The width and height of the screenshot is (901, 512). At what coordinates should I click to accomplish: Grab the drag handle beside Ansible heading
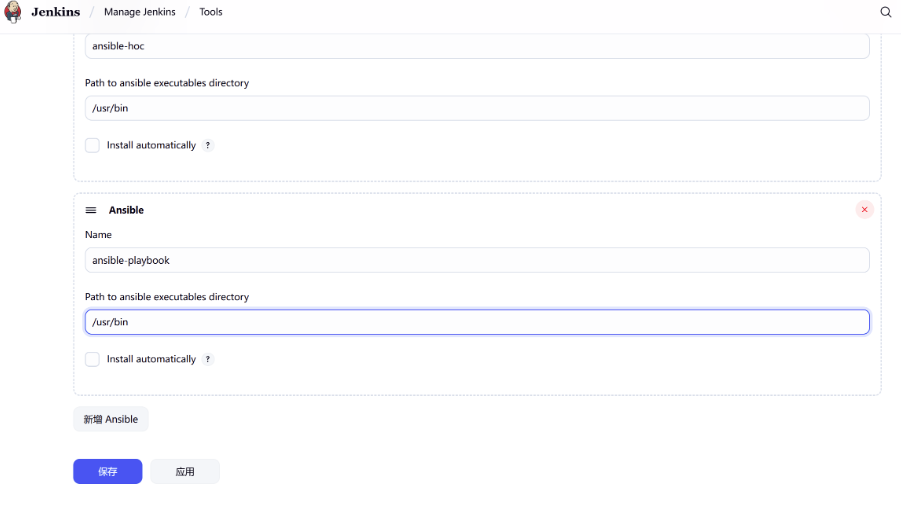[x=91, y=210]
